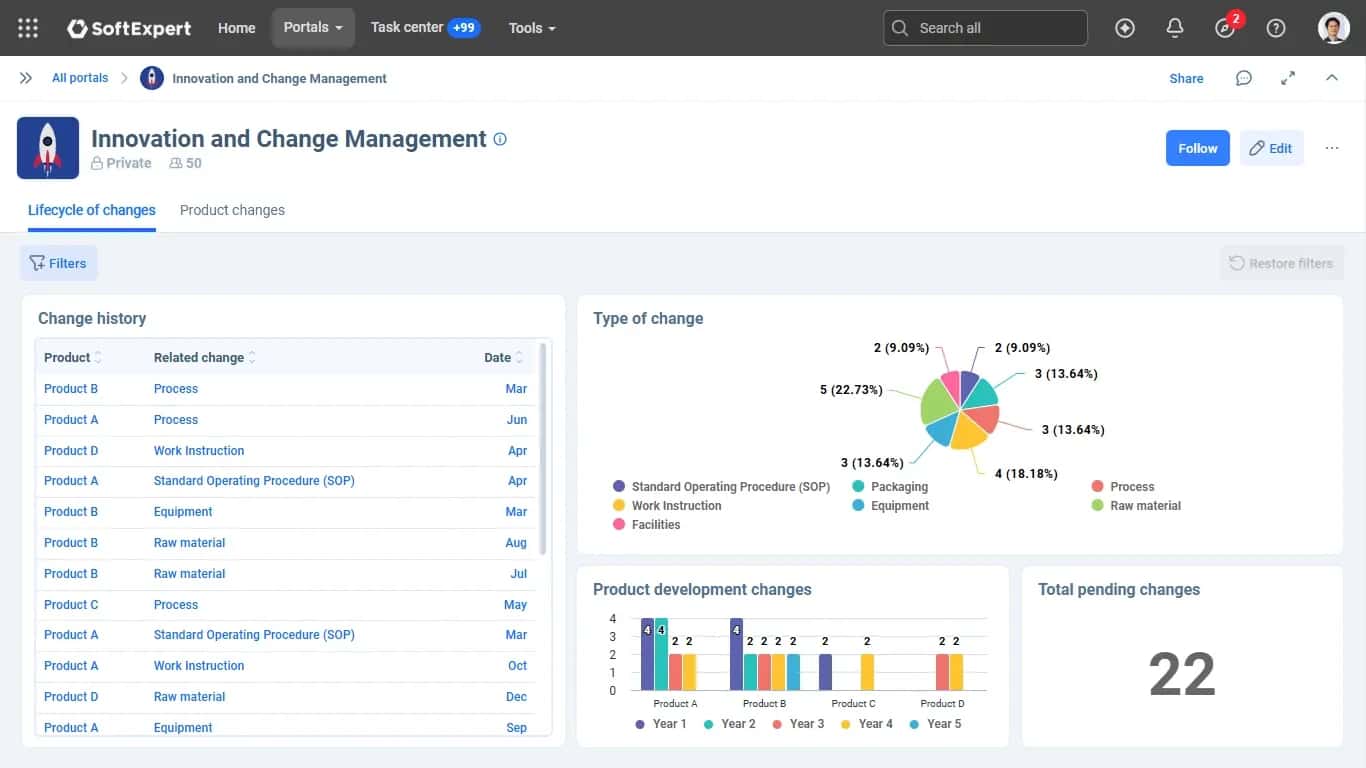Open the Product D Work Instruction row

[x=286, y=451]
